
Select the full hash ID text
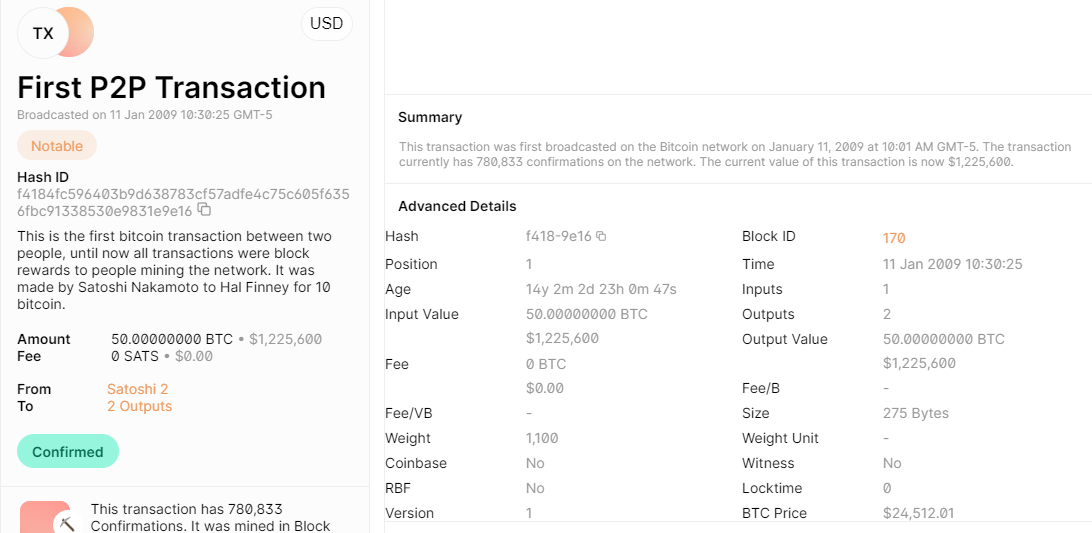coord(183,201)
